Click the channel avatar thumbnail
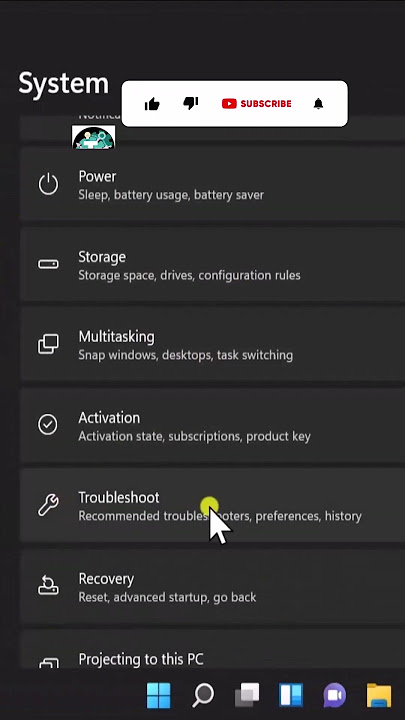Screen dimensions: 405x720 click(94, 137)
